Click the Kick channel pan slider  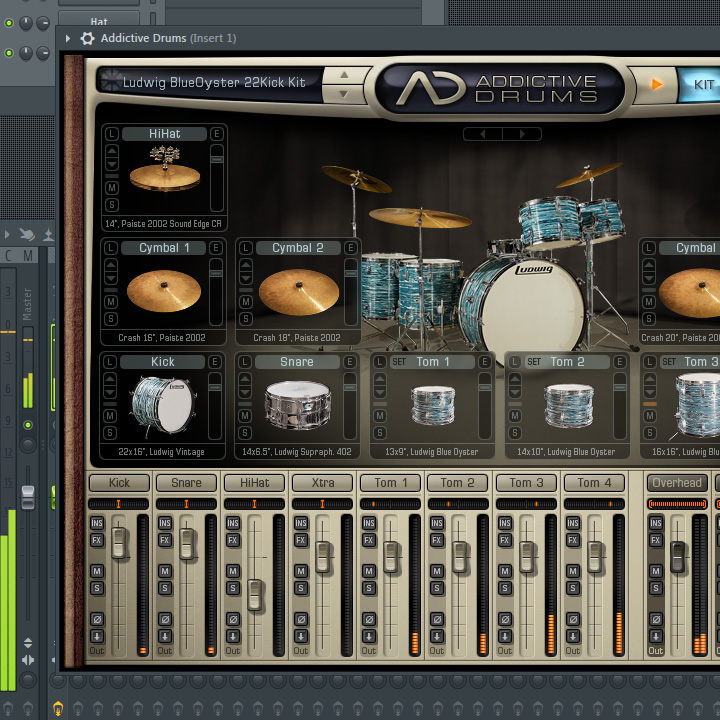click(x=118, y=504)
